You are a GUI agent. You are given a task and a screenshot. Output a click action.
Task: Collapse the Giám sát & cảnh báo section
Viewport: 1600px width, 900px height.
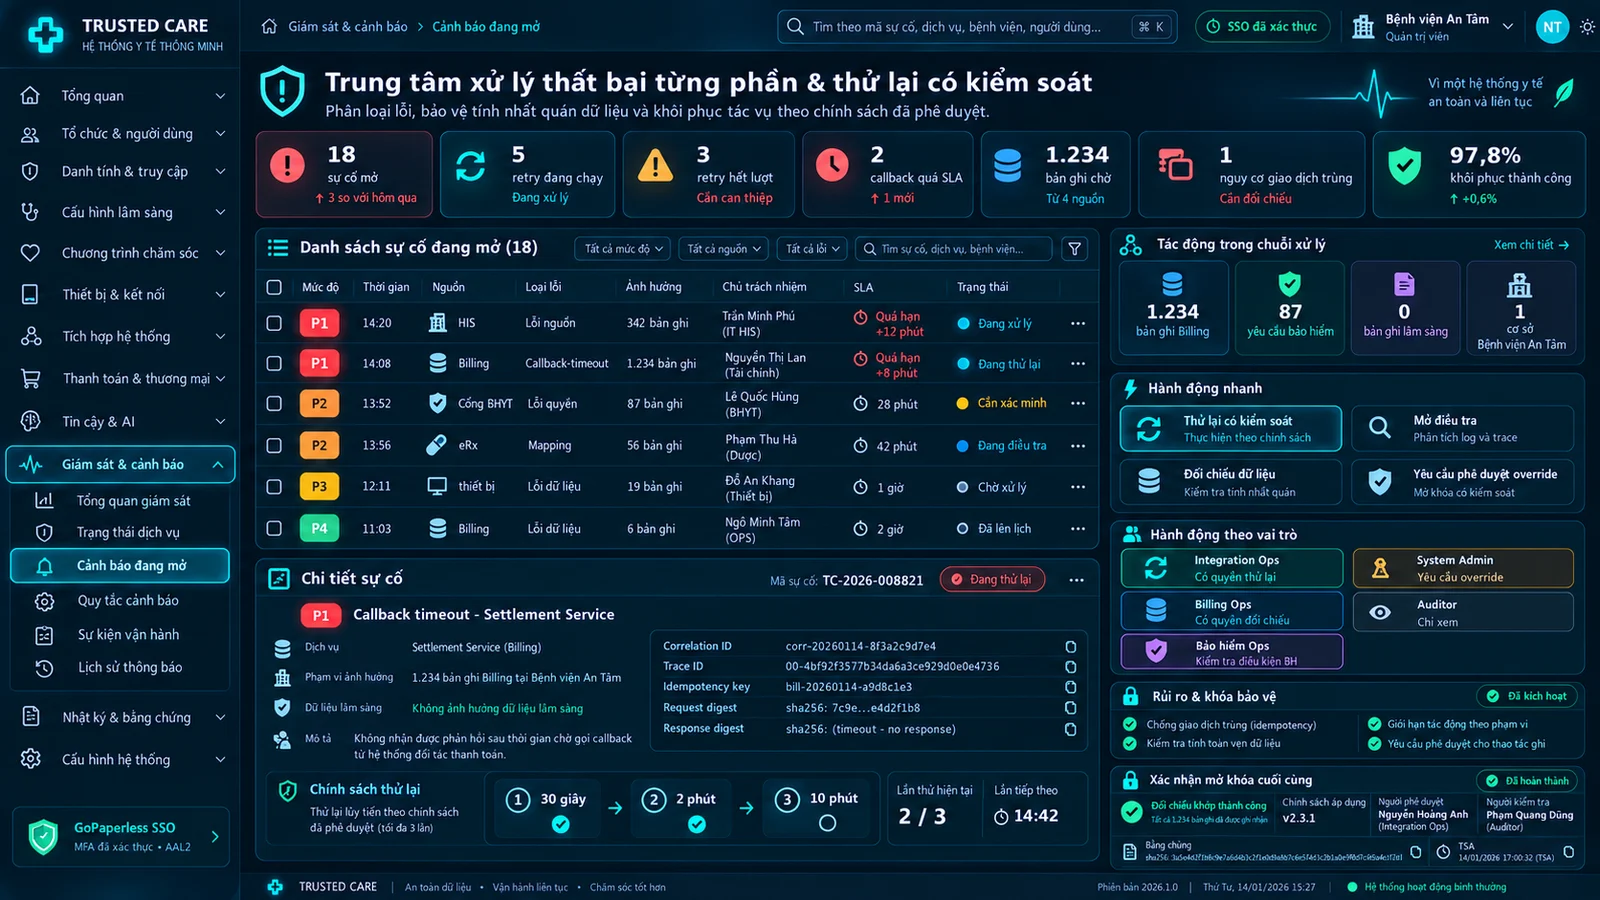121,464
